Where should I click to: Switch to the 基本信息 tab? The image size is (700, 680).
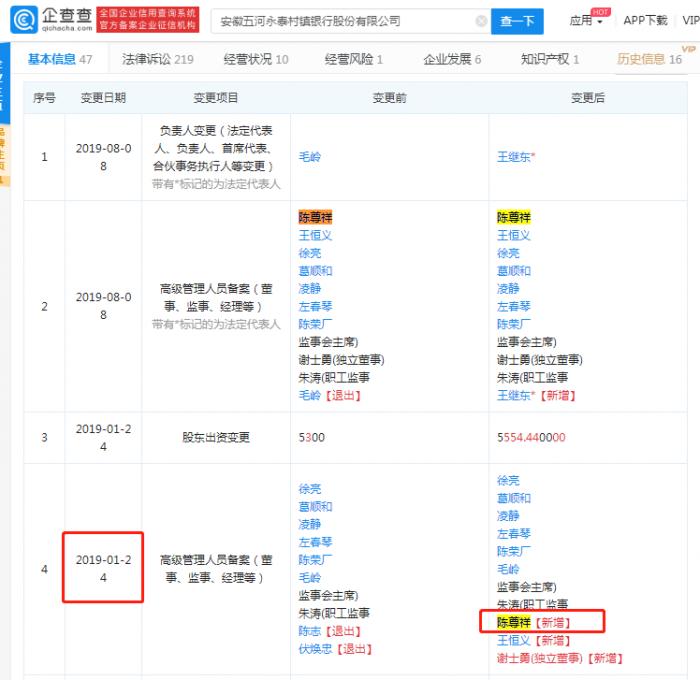coord(59,59)
